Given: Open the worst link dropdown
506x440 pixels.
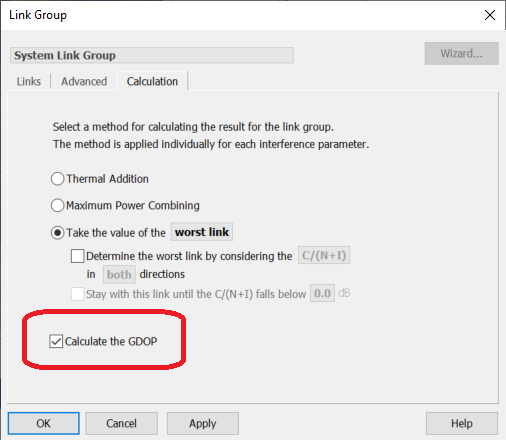Looking at the screenshot, I should [x=202, y=232].
